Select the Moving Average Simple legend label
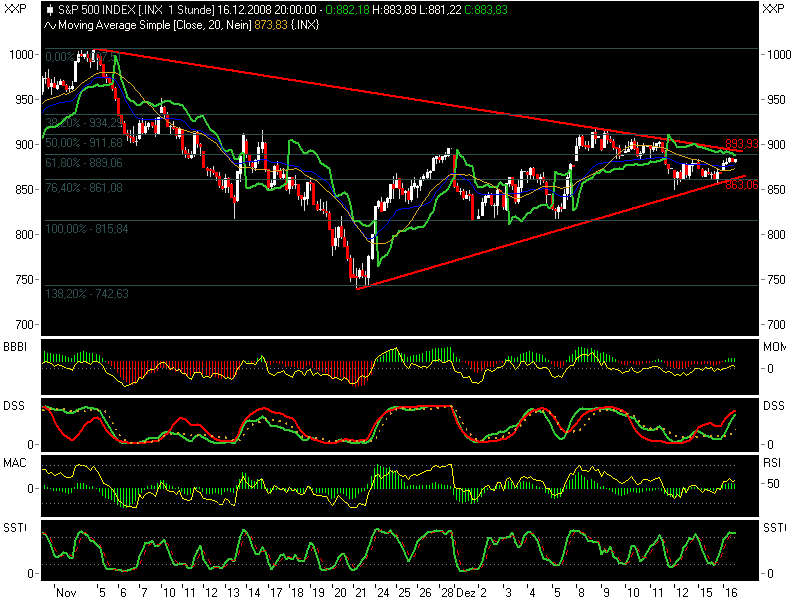 pos(114,25)
